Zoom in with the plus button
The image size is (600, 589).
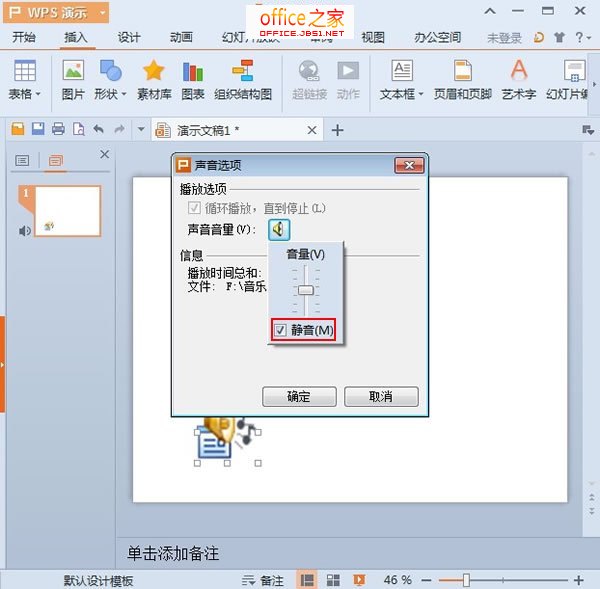pos(579,580)
